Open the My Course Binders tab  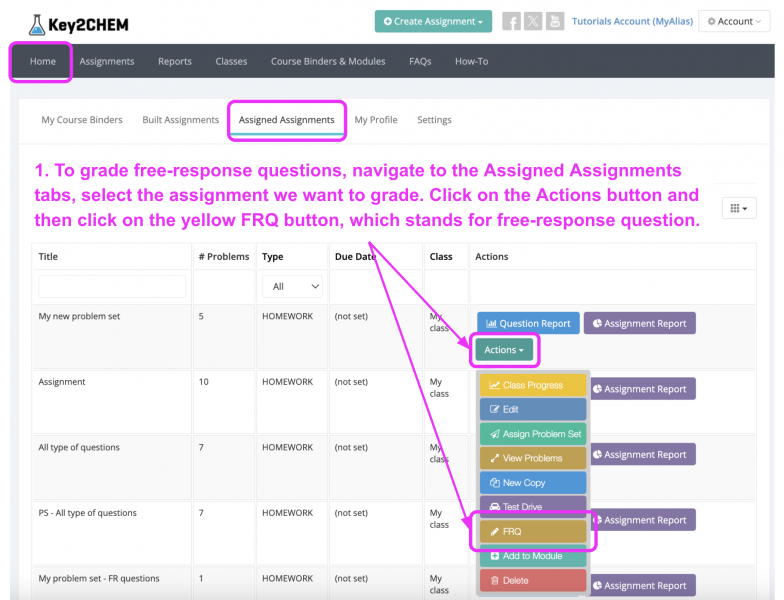[x=82, y=120]
